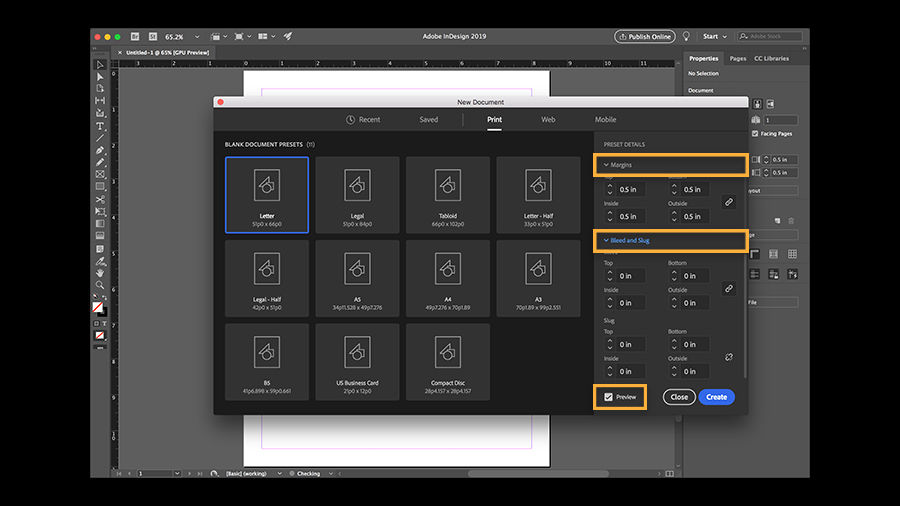Click the Publish Online button
This screenshot has height=506, width=900.
coord(645,36)
